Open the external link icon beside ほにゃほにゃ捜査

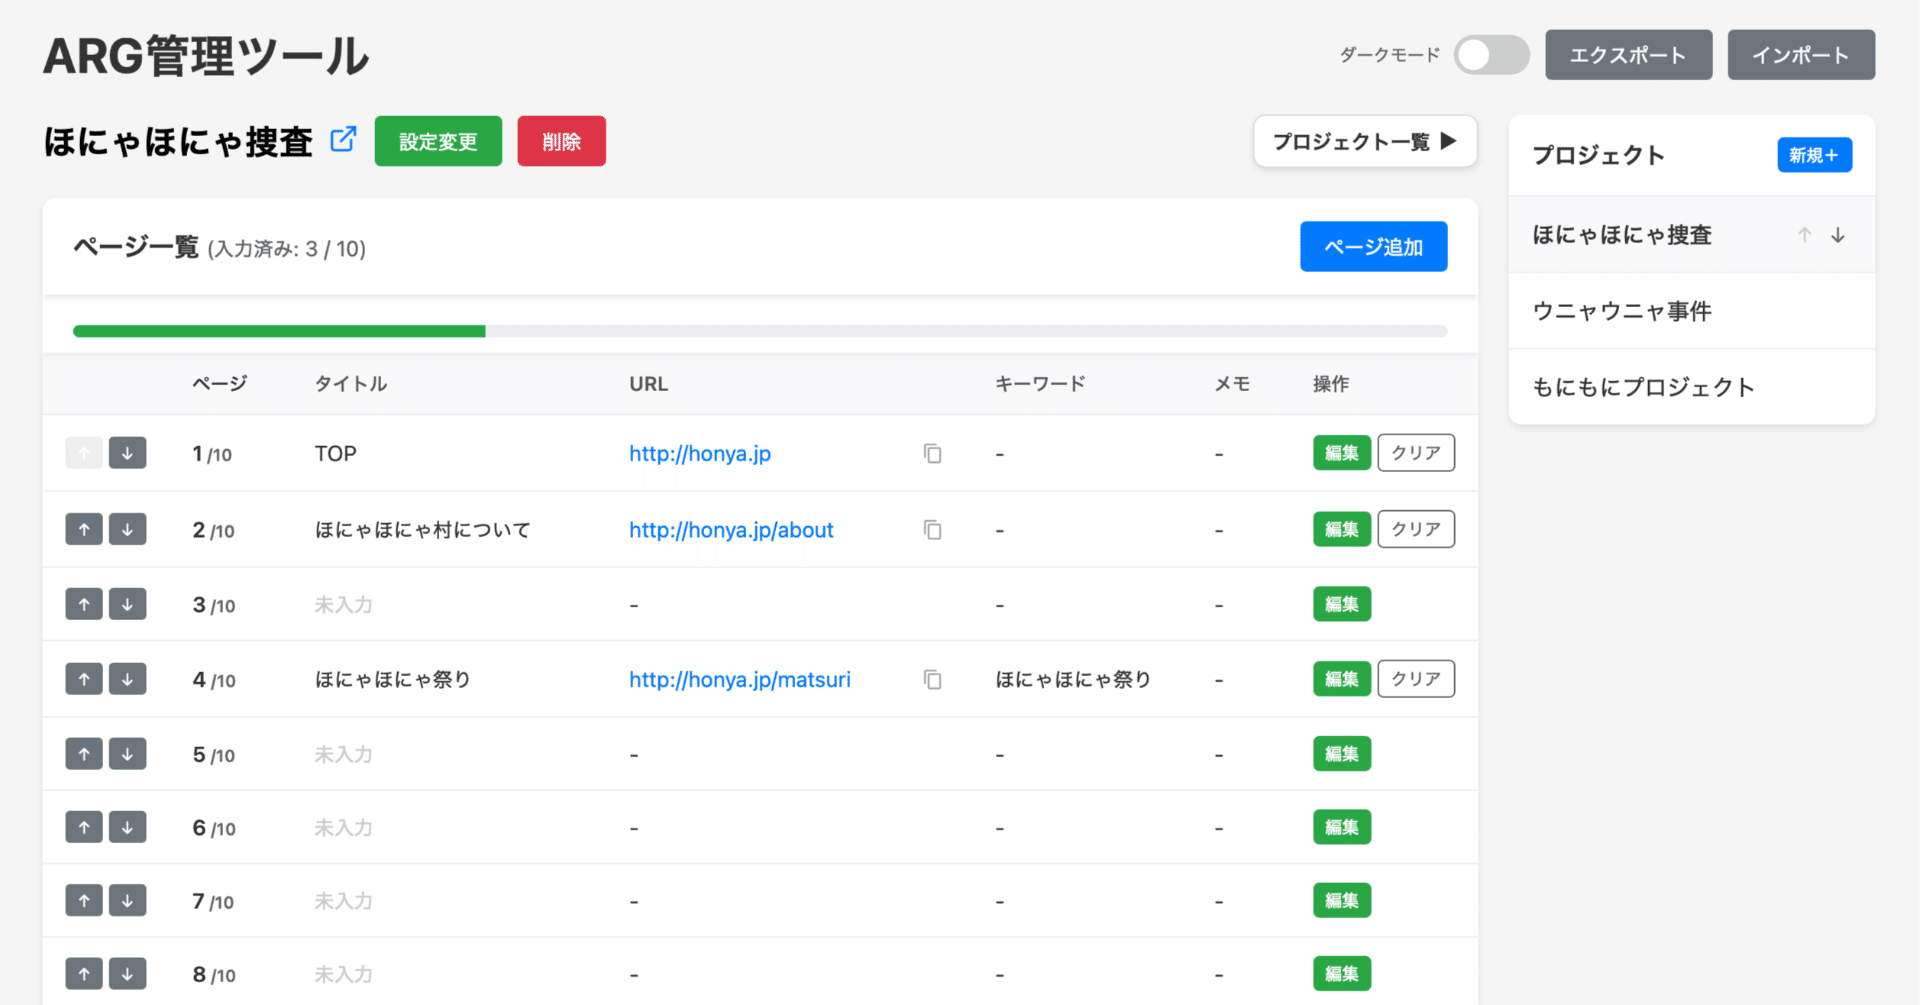343,139
